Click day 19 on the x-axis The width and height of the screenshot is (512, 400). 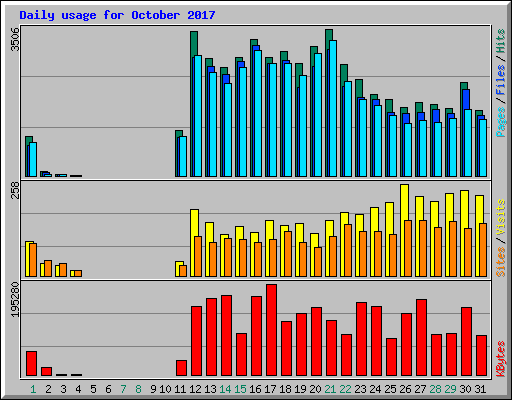click(x=300, y=389)
